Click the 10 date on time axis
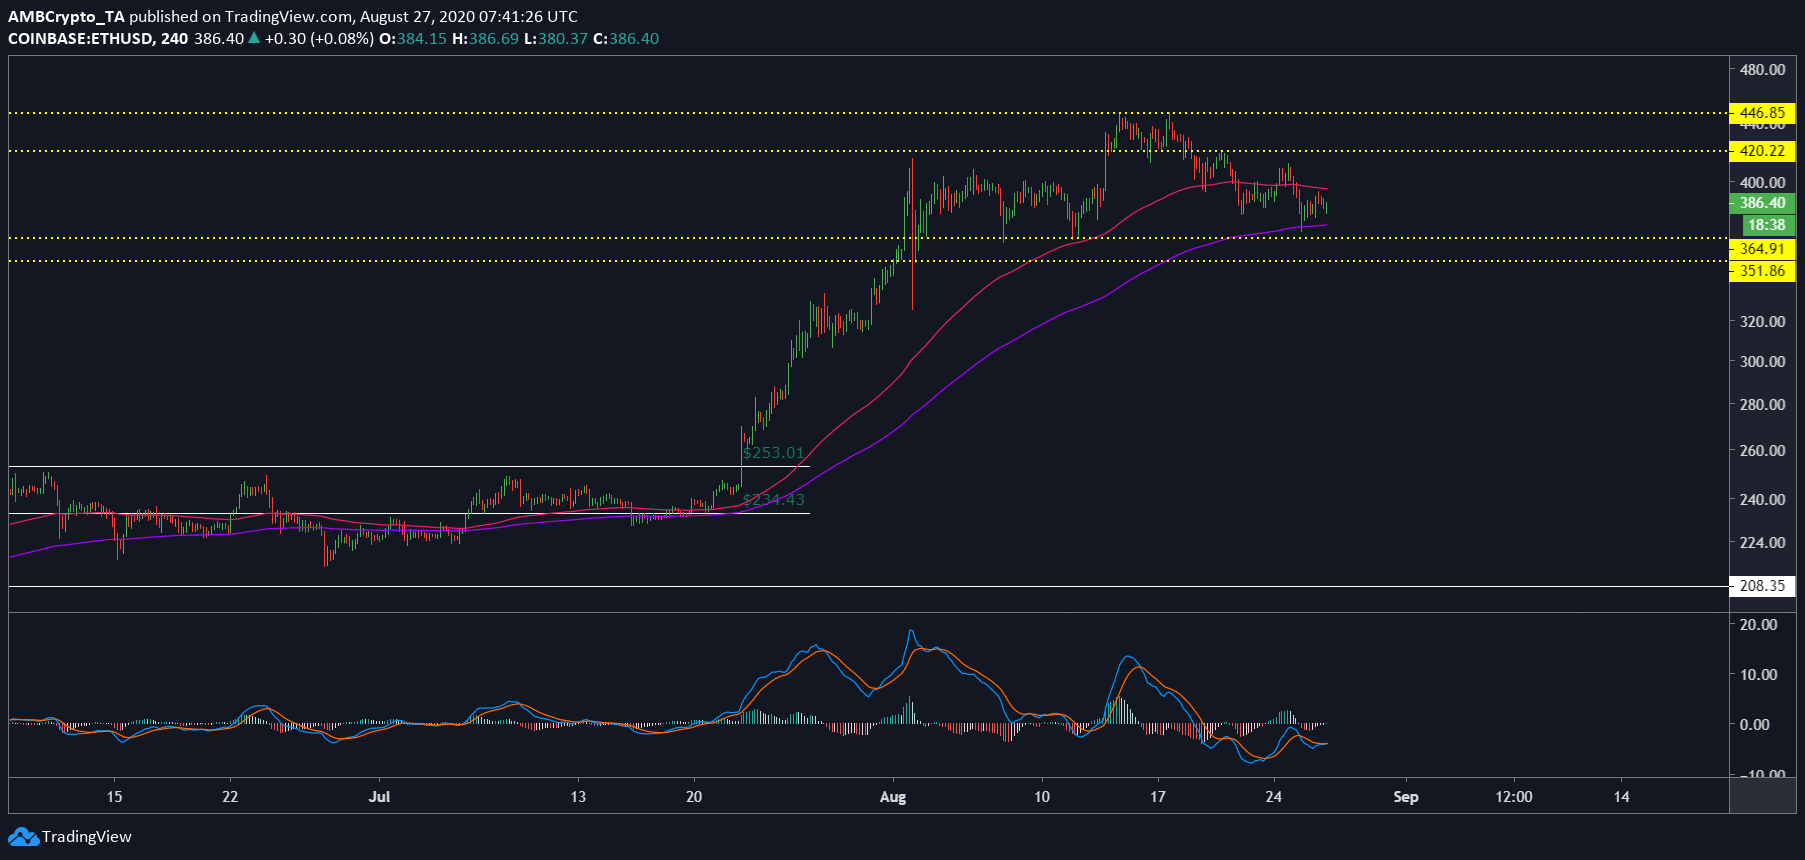The height and width of the screenshot is (860, 1805). [1042, 797]
